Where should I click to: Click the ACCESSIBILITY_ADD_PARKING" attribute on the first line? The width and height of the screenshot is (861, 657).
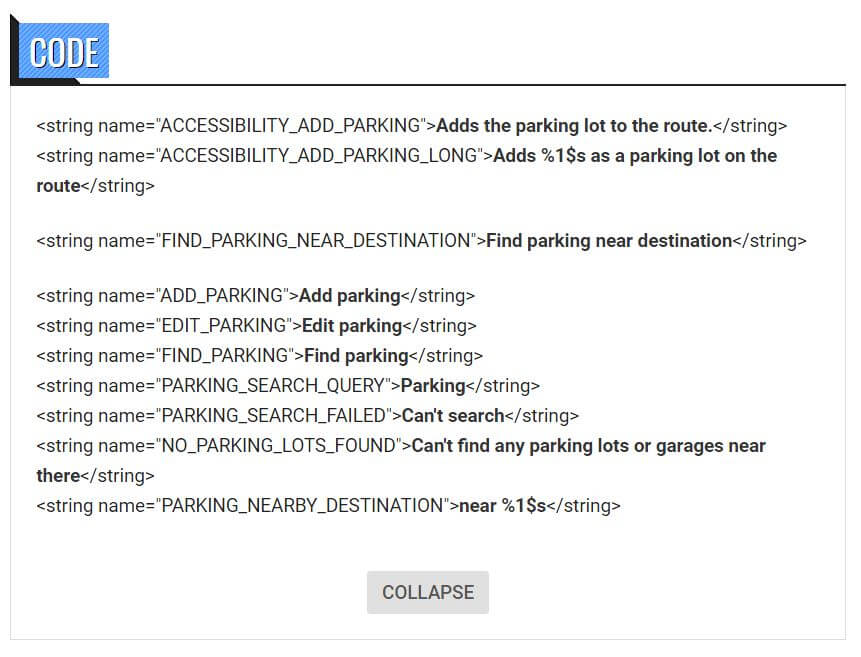[x=292, y=126]
